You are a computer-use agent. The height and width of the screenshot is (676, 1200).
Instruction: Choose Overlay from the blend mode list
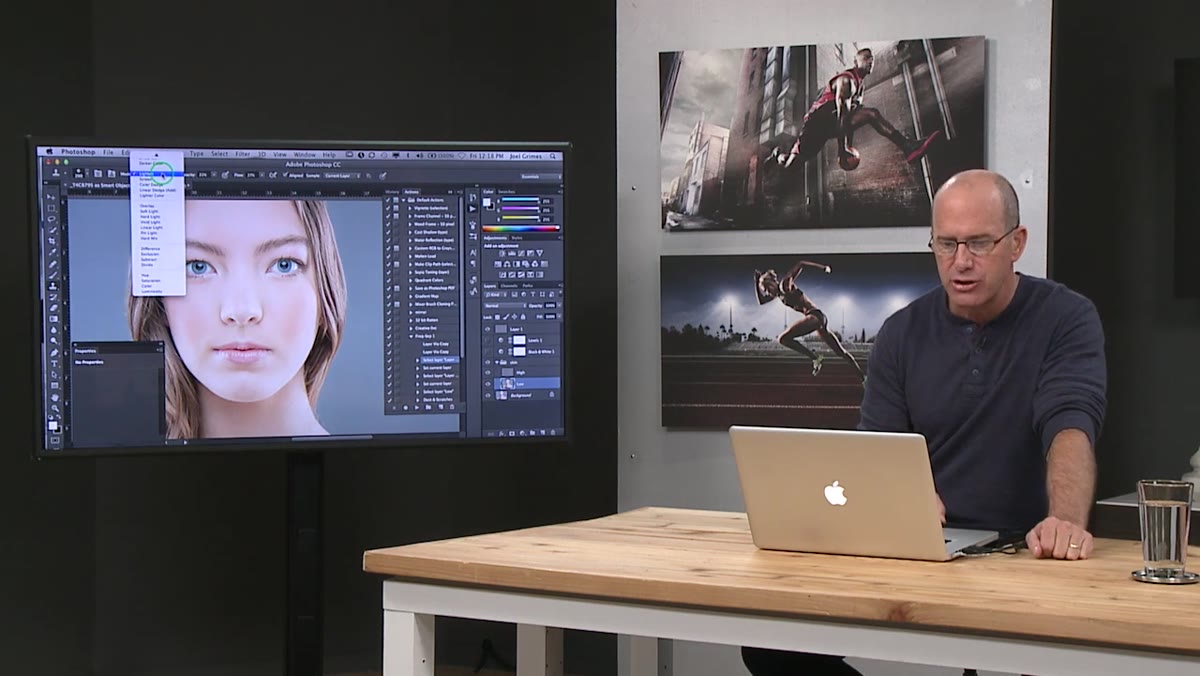coord(147,206)
